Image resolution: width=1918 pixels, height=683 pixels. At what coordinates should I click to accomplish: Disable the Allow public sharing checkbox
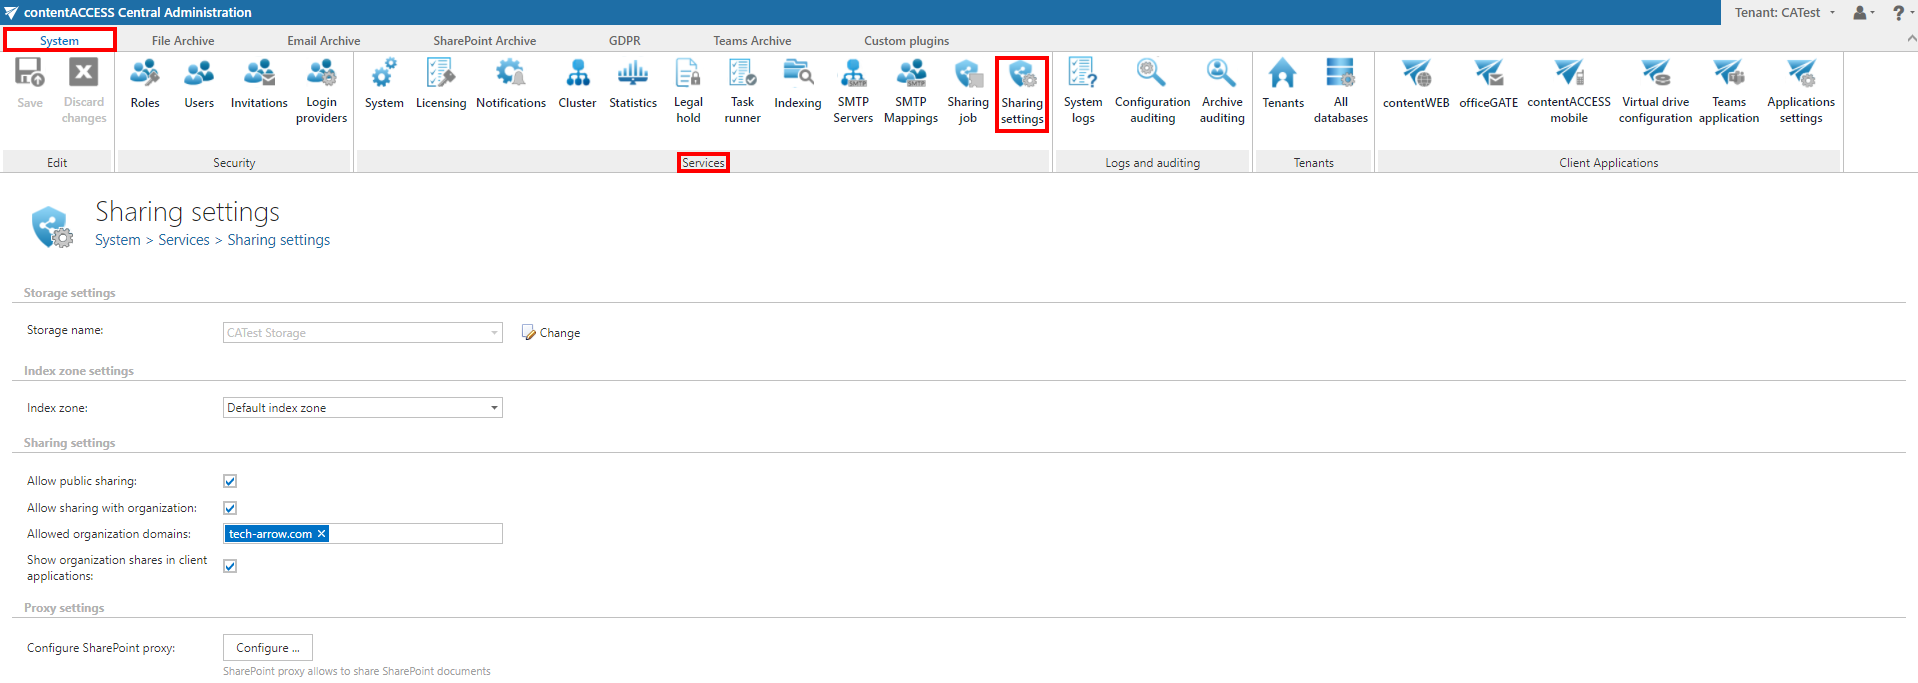pos(230,481)
